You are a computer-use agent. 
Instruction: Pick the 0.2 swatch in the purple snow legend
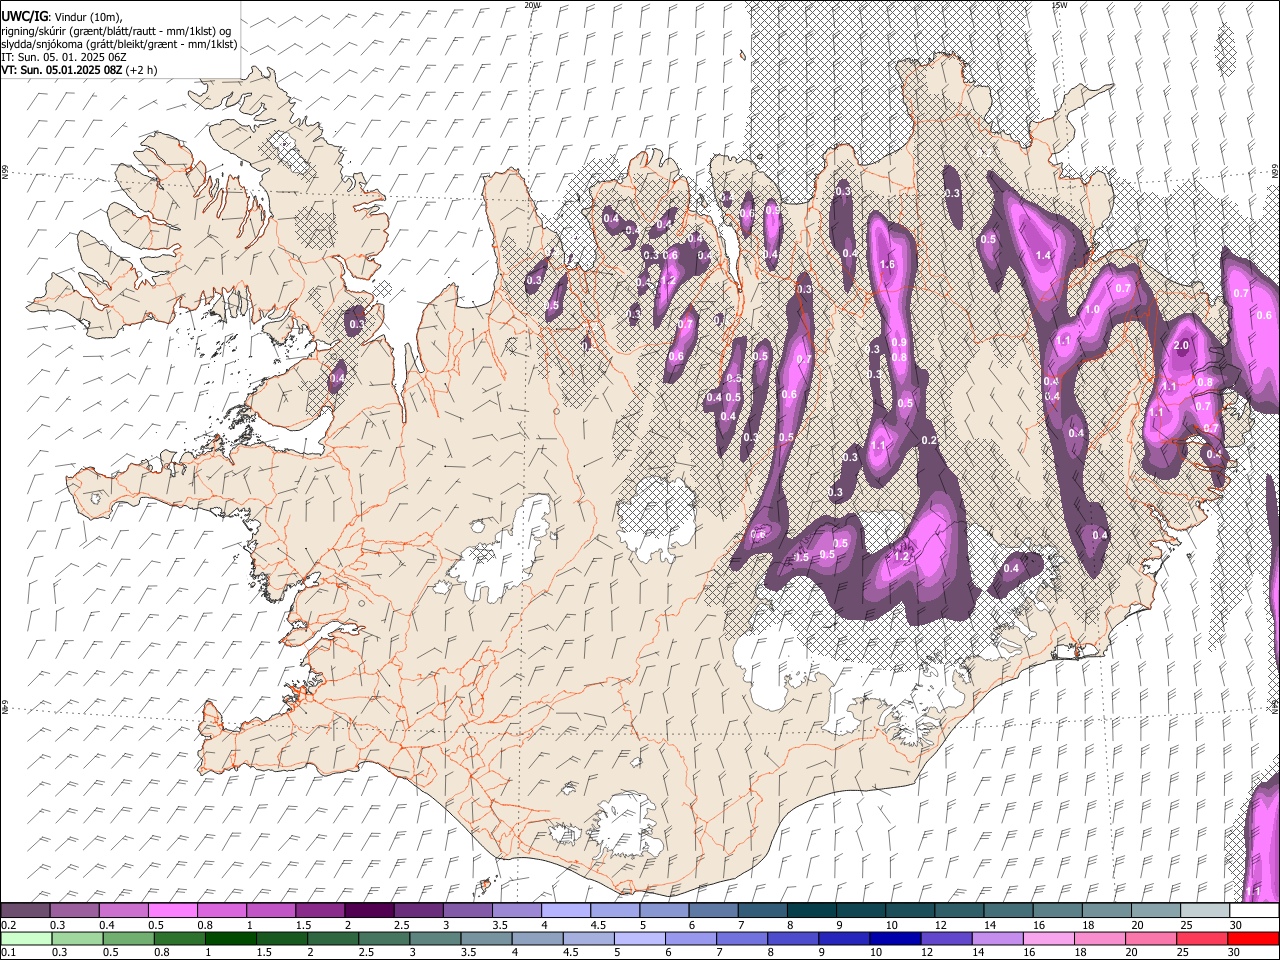25,911
